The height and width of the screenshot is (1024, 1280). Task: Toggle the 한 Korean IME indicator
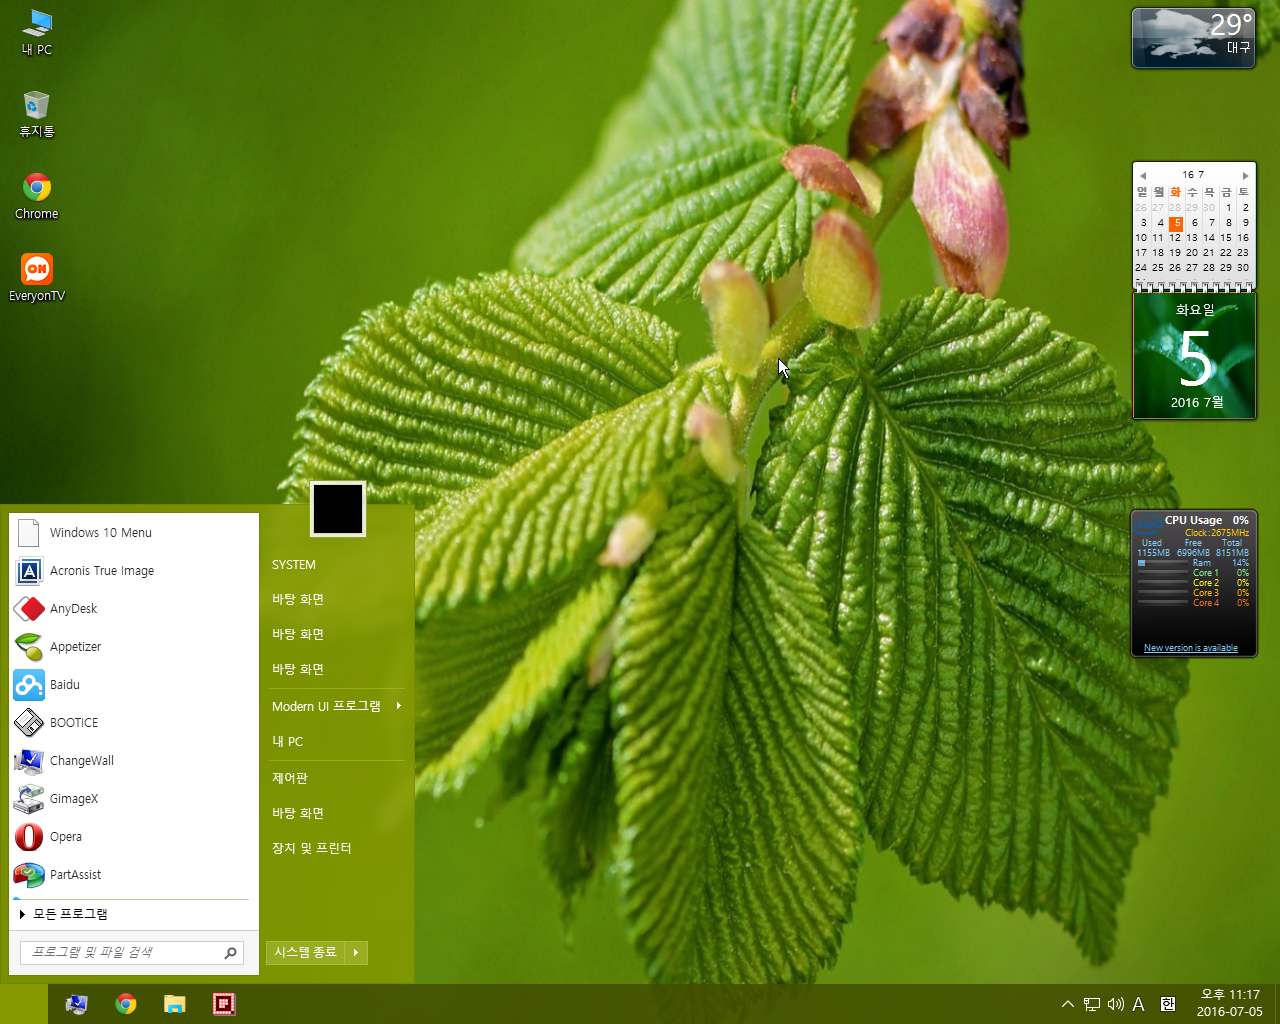1168,1004
